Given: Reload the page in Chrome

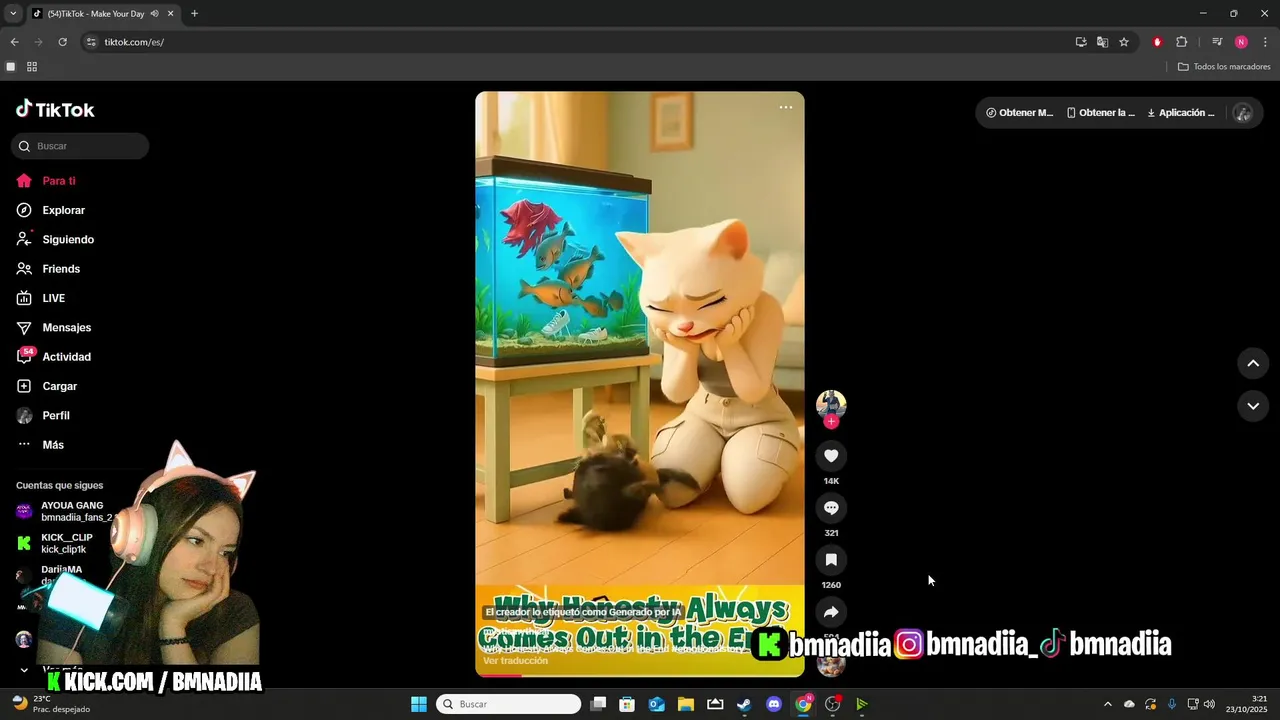Looking at the screenshot, I should click(62, 42).
